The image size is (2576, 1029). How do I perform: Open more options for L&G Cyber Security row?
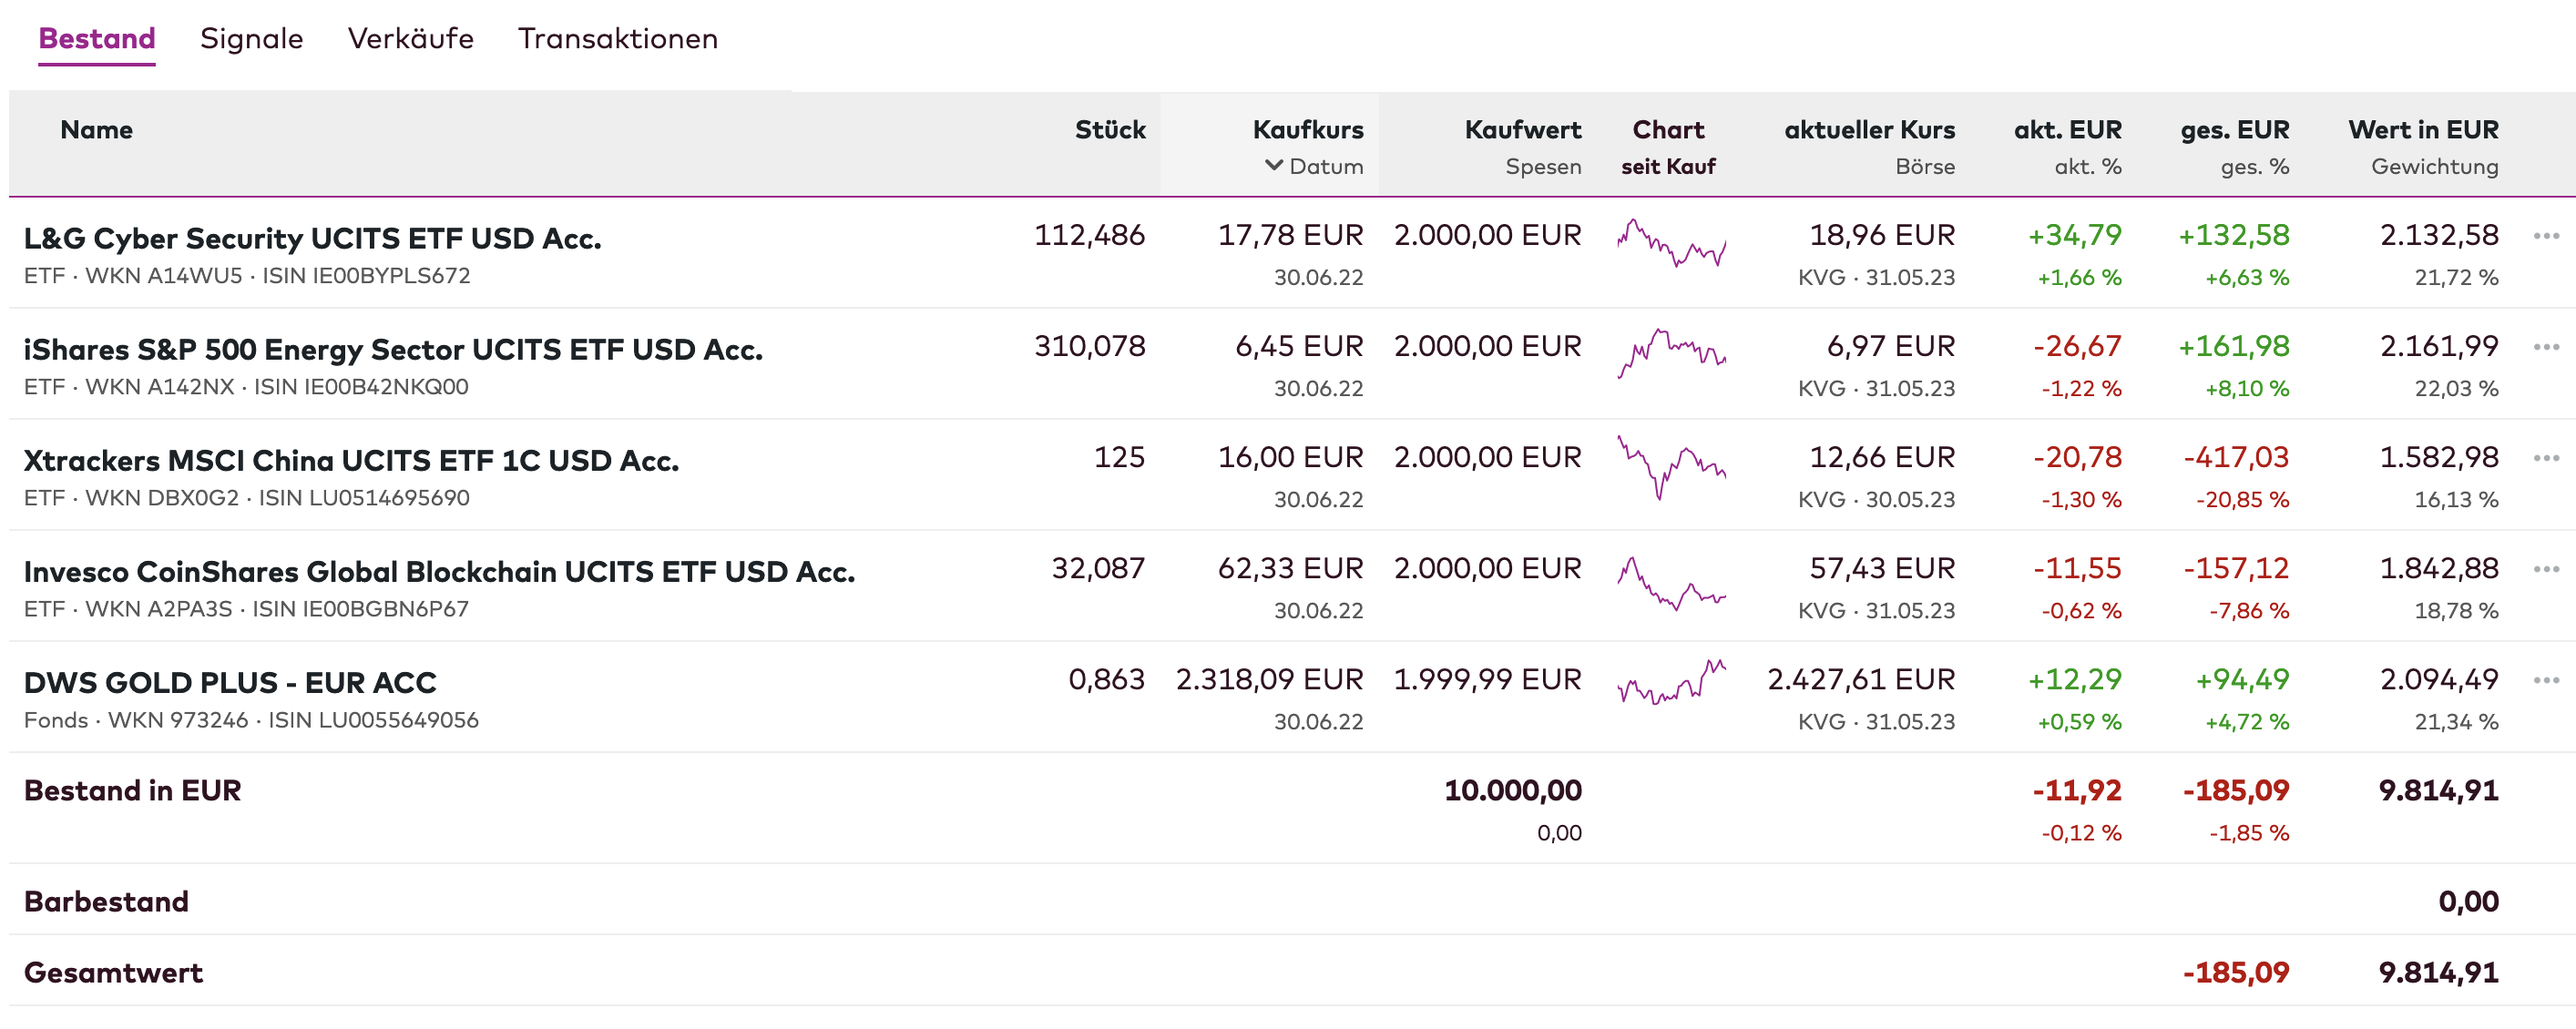[x=2545, y=236]
